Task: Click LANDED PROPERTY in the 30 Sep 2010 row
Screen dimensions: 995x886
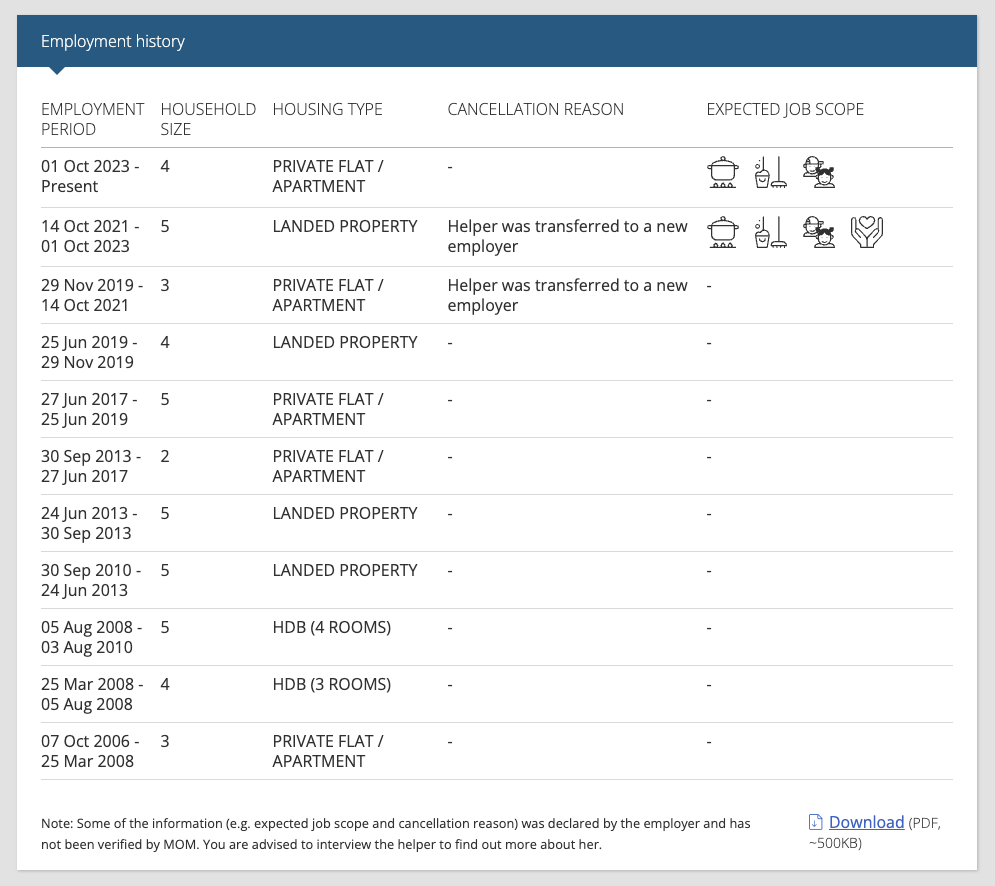Action: pos(345,570)
